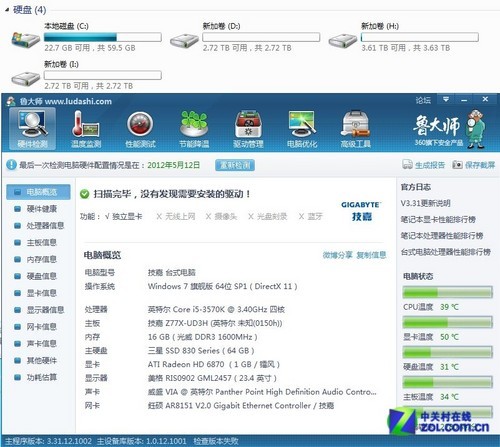The height and width of the screenshot is (447, 500).
Task: Click 主程序版本 3.31.12.1002 in status bar
Action: pos(49,441)
